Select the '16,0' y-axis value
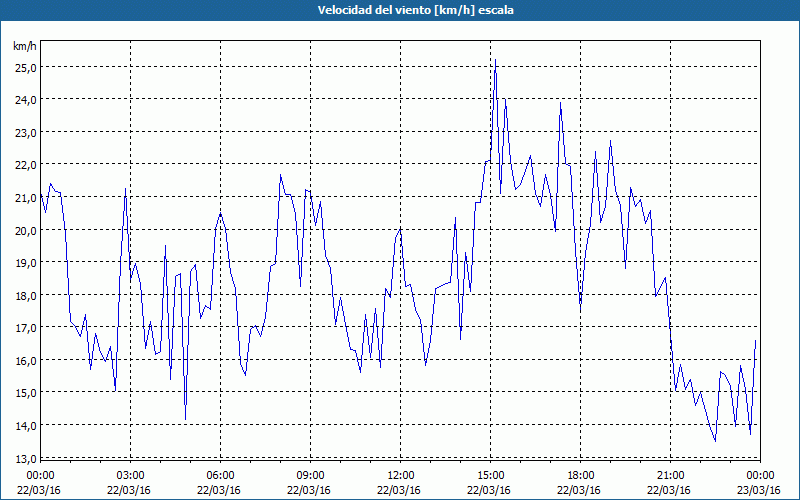 click(x=24, y=360)
